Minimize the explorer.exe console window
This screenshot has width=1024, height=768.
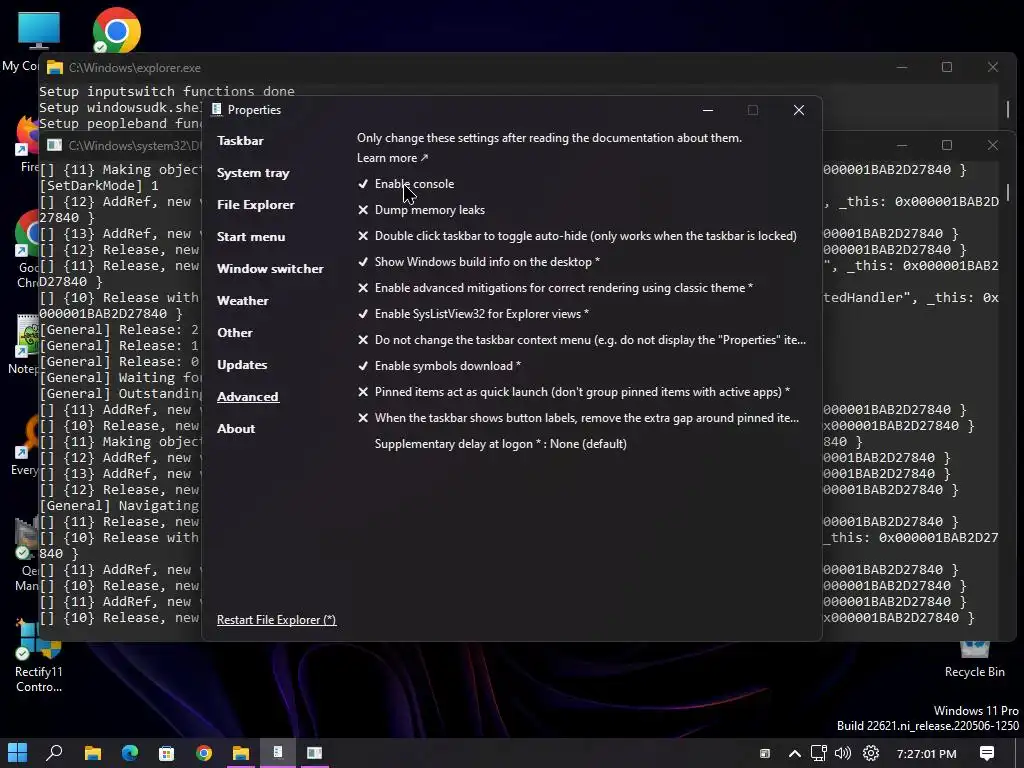(902, 67)
